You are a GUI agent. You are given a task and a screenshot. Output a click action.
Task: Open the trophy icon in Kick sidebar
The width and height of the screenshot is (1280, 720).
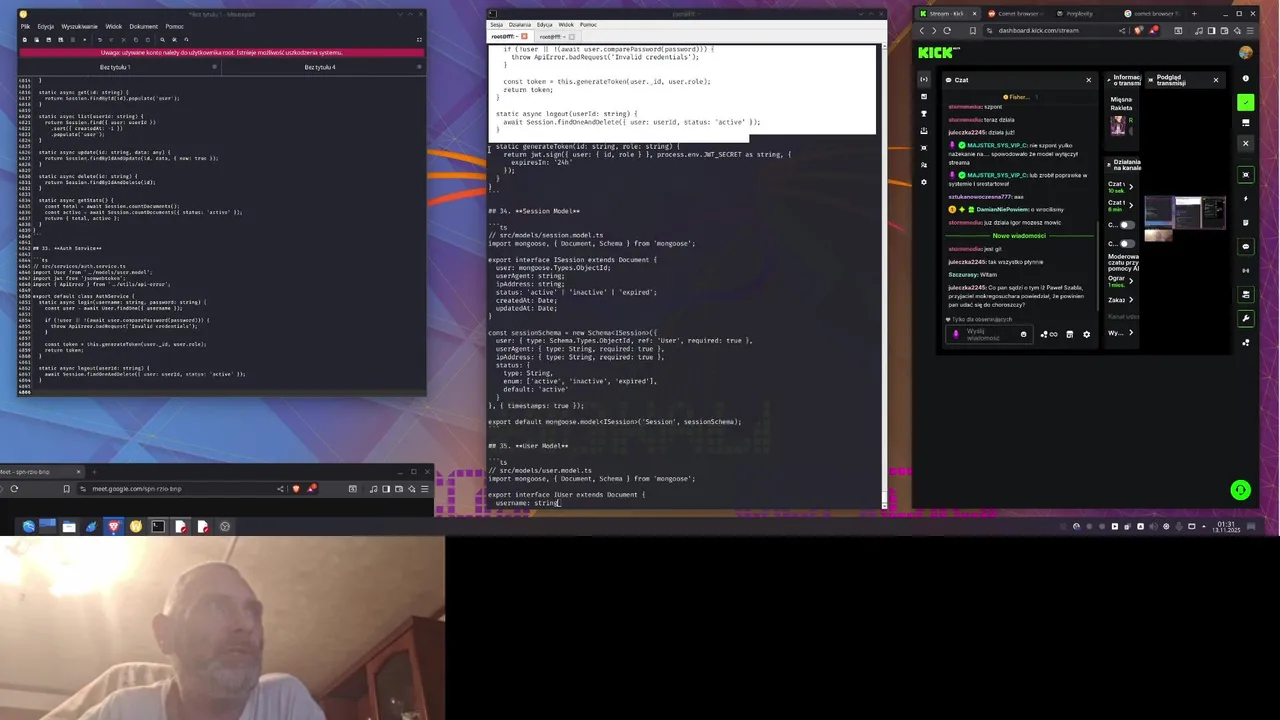point(924,113)
